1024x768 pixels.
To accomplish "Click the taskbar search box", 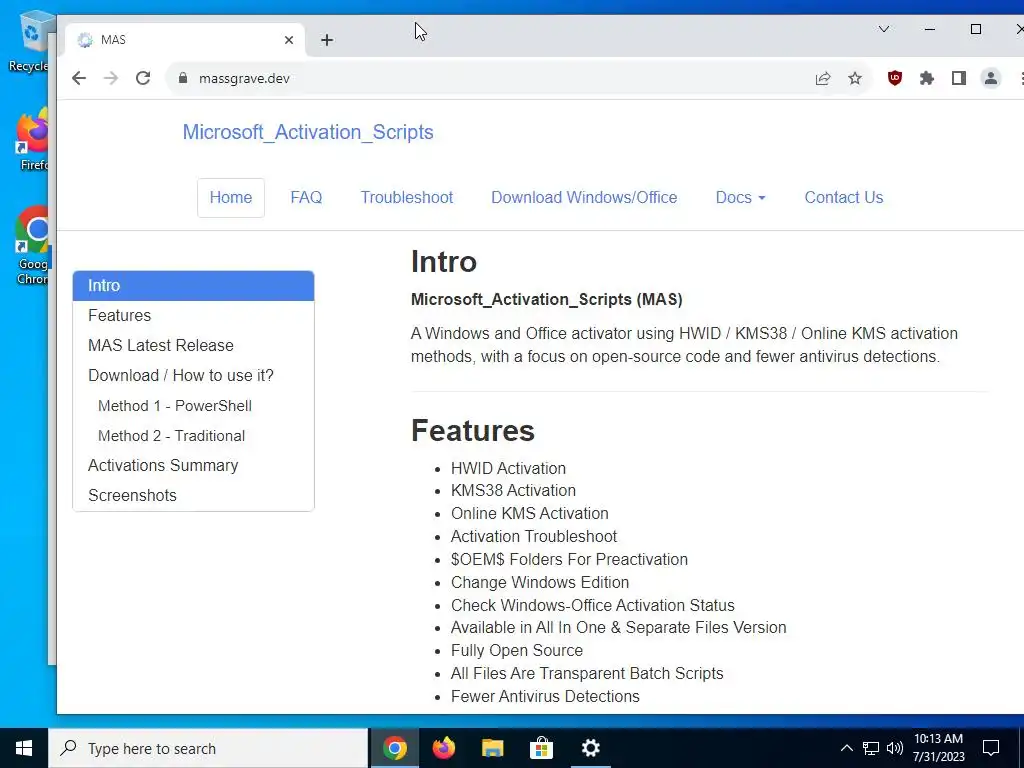I will click(x=208, y=748).
